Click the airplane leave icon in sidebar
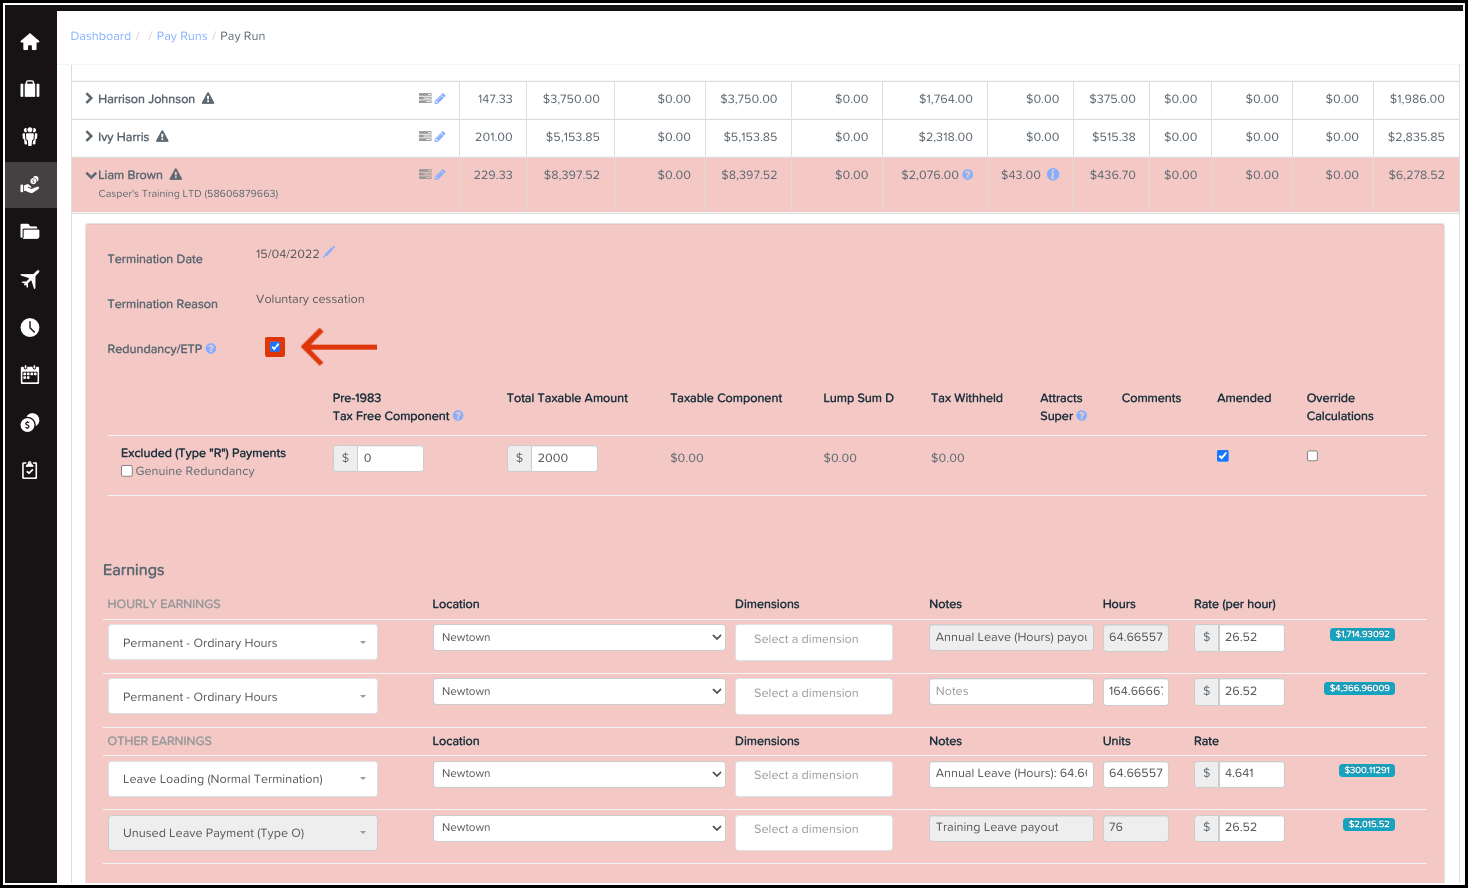The image size is (1468, 888). tap(30, 280)
